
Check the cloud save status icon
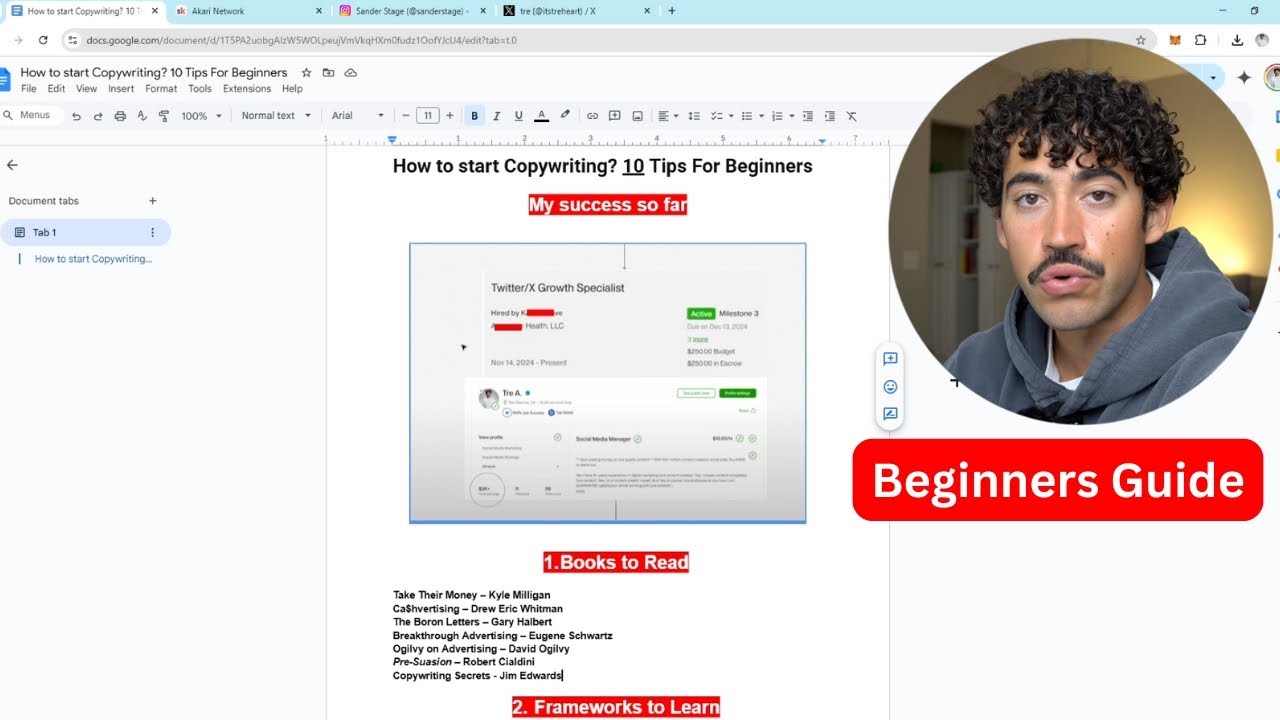tap(351, 73)
